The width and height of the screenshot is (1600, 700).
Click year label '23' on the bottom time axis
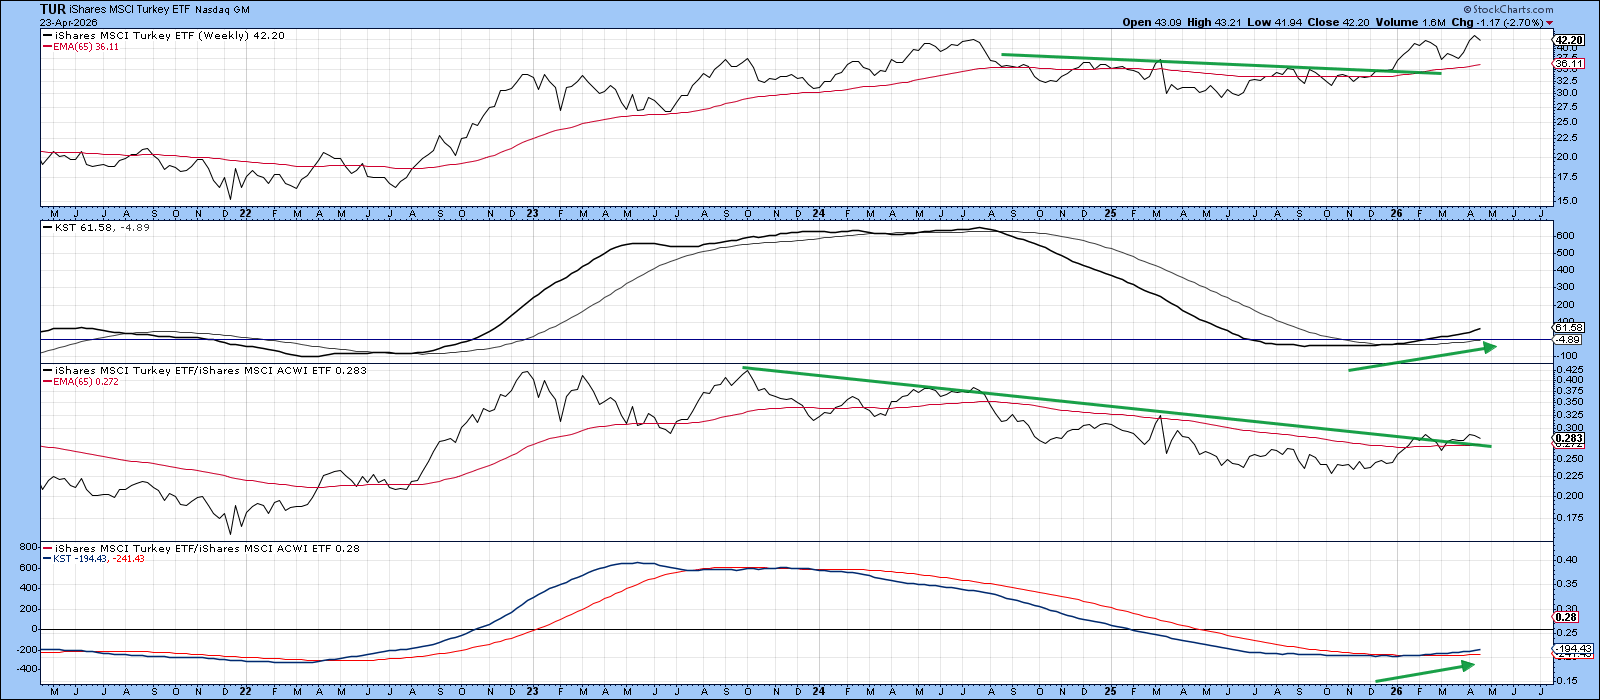point(533,691)
